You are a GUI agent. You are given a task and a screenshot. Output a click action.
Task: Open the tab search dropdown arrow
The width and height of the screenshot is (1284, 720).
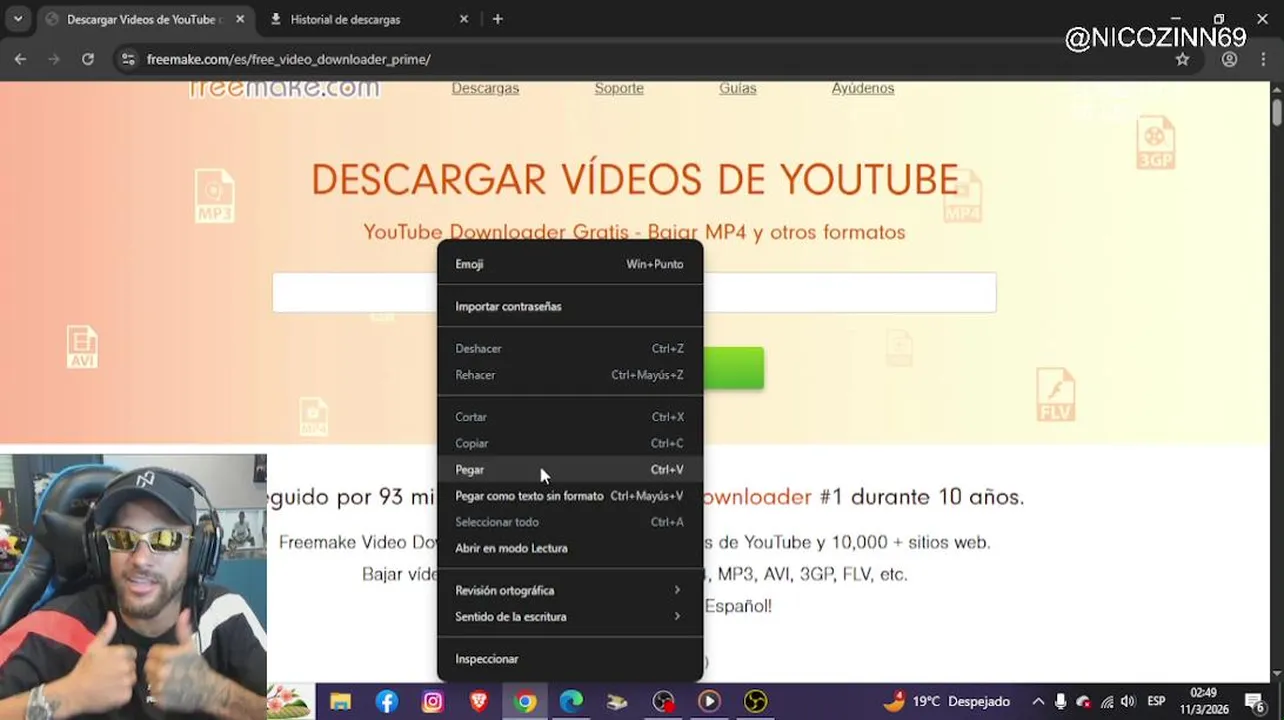[x=18, y=19]
